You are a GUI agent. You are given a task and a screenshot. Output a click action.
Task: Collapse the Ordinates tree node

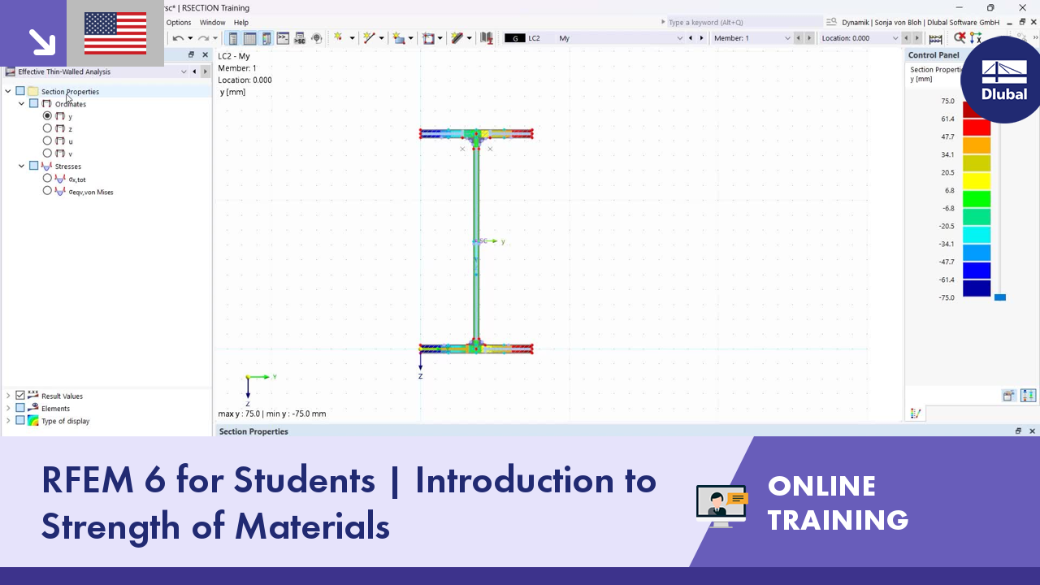click(21, 103)
